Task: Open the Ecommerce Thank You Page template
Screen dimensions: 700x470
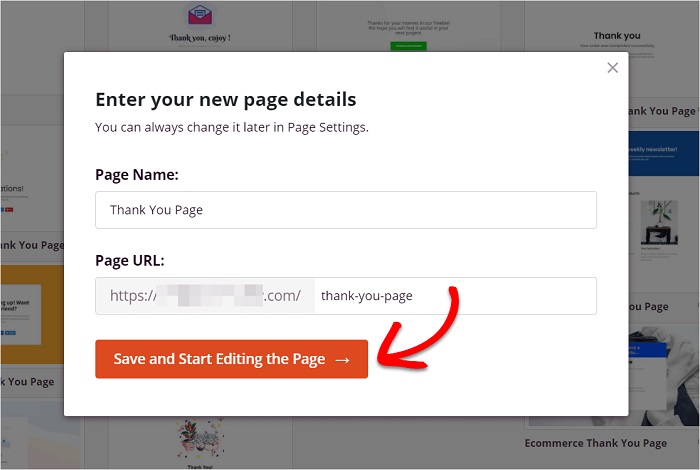Action: [x=663, y=375]
